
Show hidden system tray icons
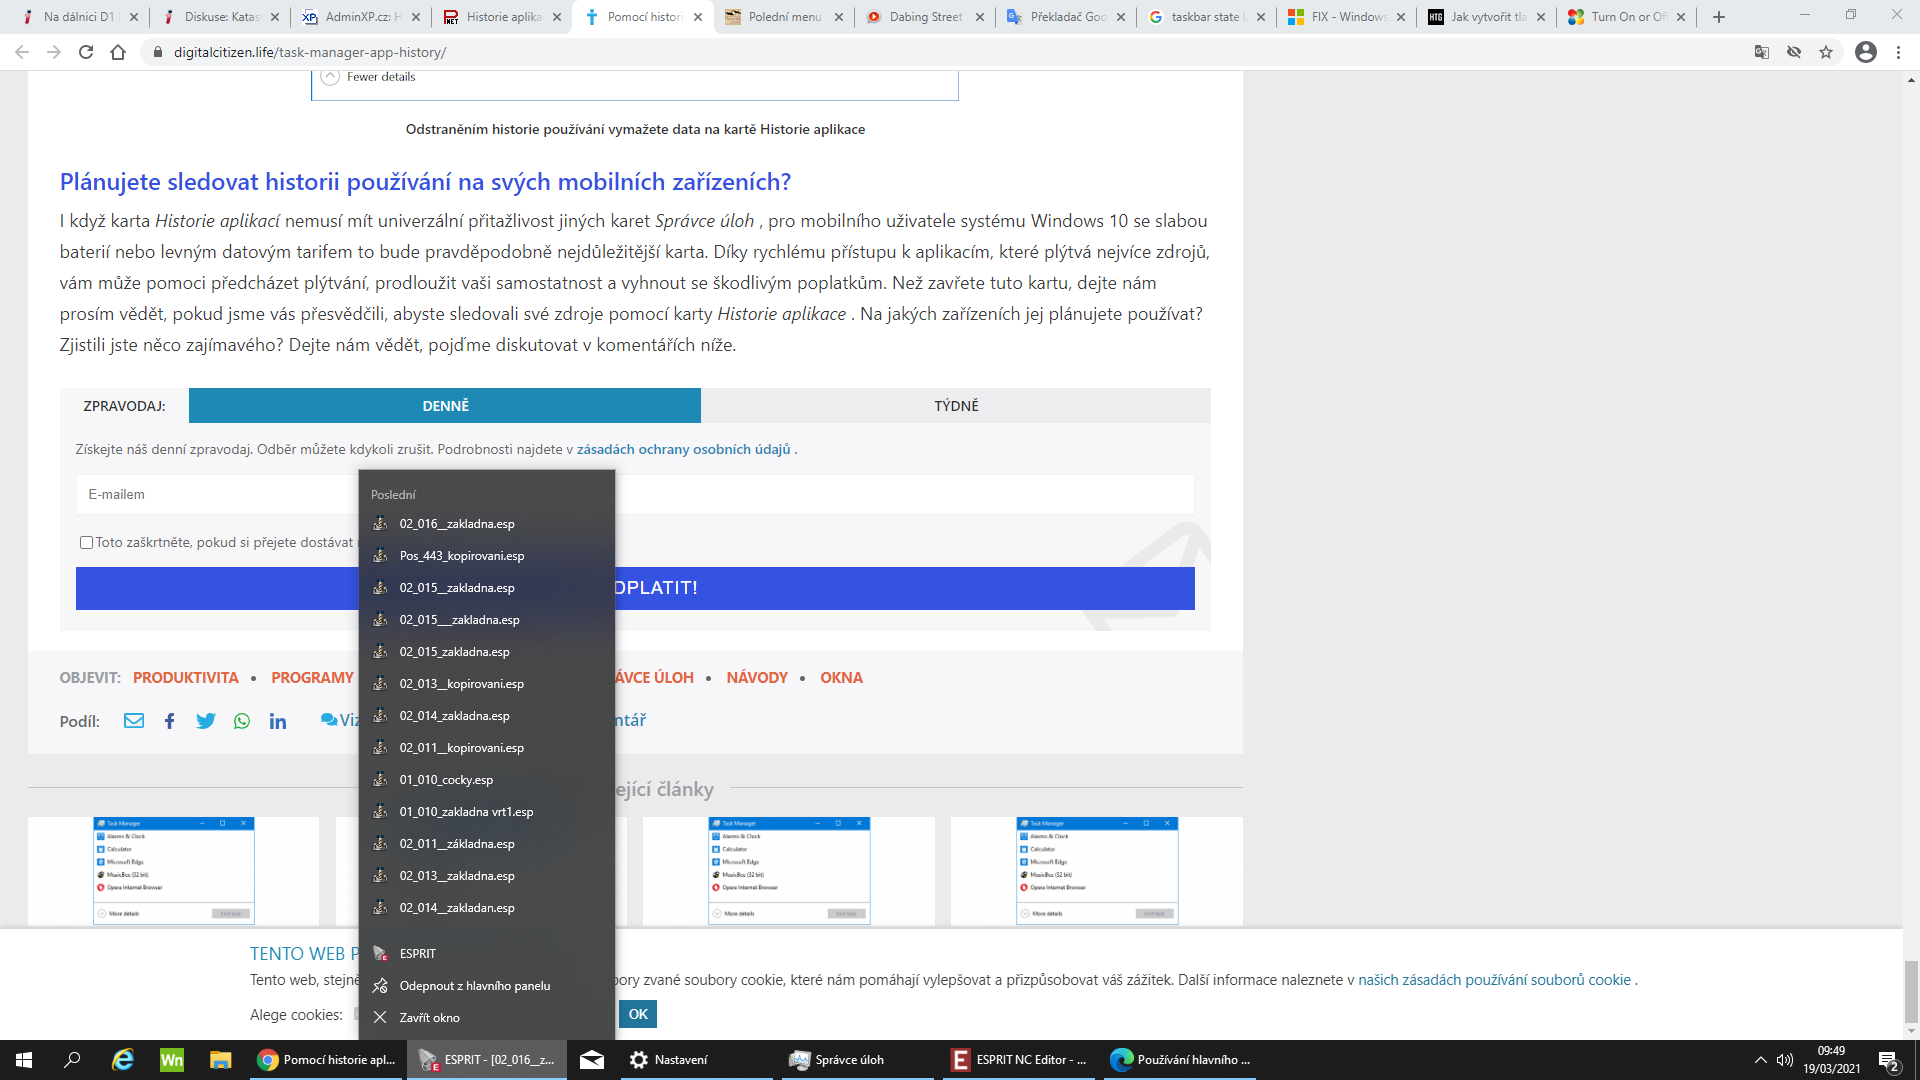pyautogui.click(x=1761, y=1060)
